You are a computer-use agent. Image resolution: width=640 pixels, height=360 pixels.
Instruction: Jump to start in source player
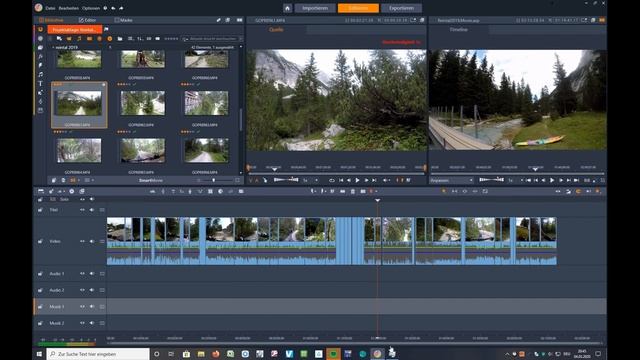point(341,180)
